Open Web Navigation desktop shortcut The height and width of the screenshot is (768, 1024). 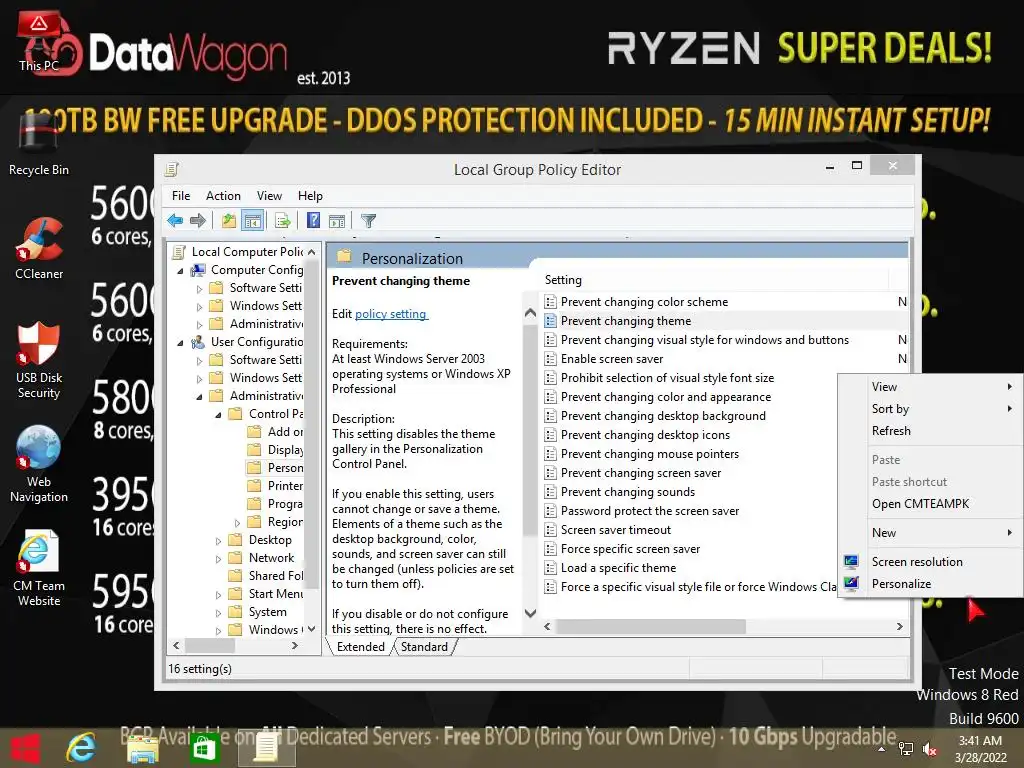[39, 464]
